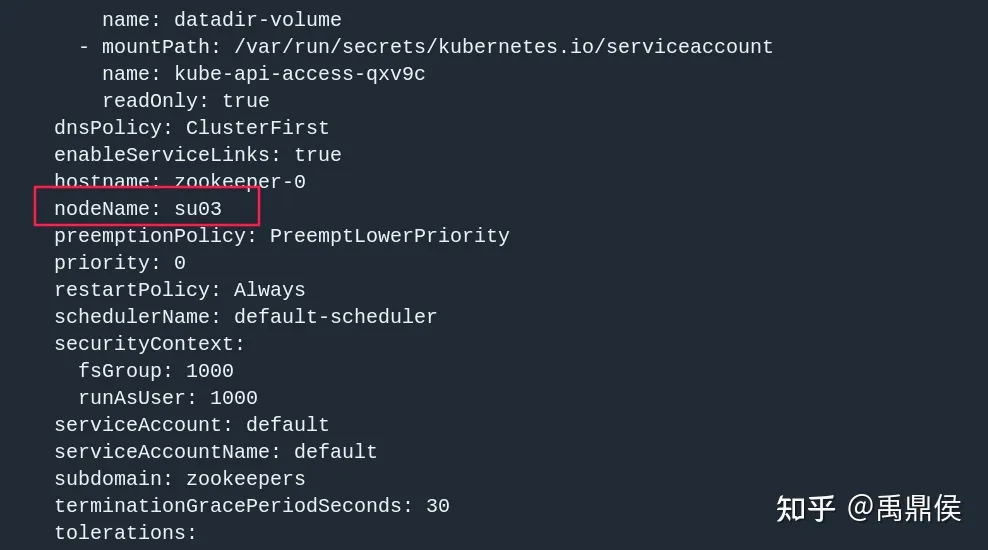Click the PreemptLowerPriority value

(x=389, y=236)
